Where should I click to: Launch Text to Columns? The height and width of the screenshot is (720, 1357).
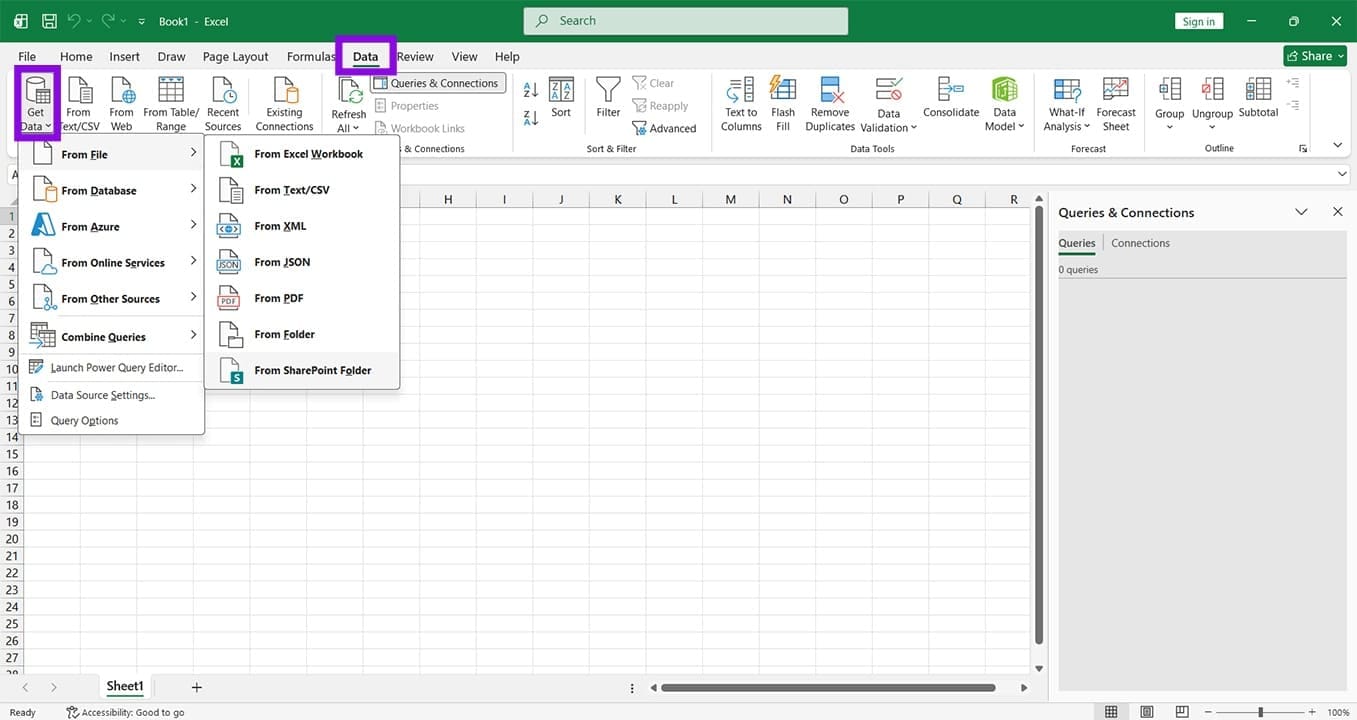[741, 104]
